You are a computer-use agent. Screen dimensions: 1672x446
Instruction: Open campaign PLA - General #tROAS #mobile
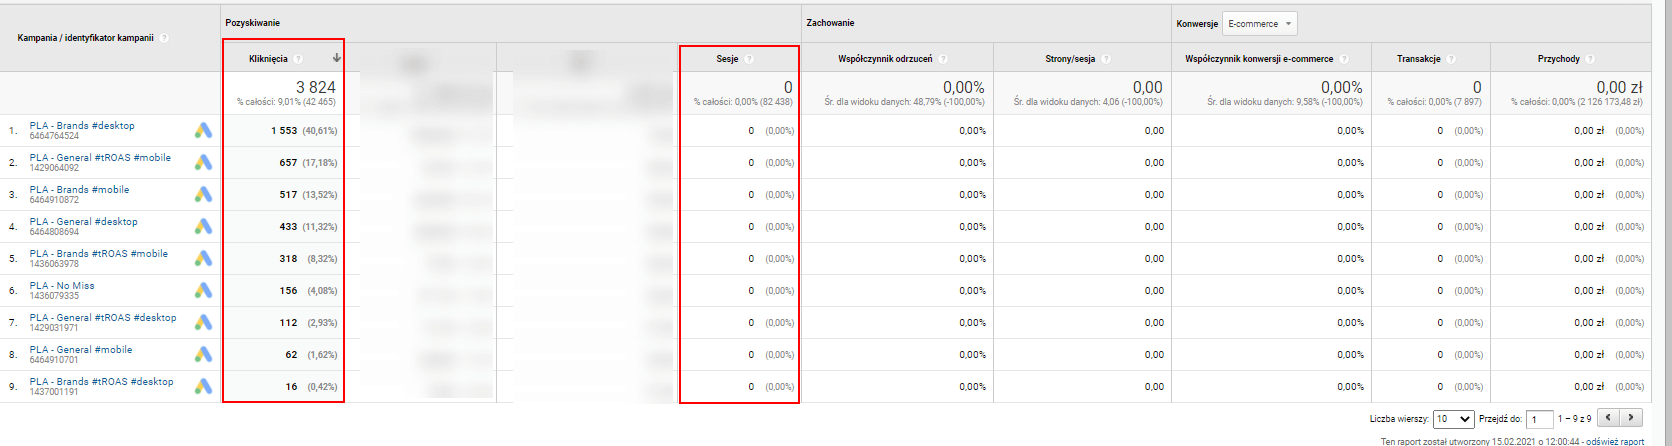coord(100,157)
